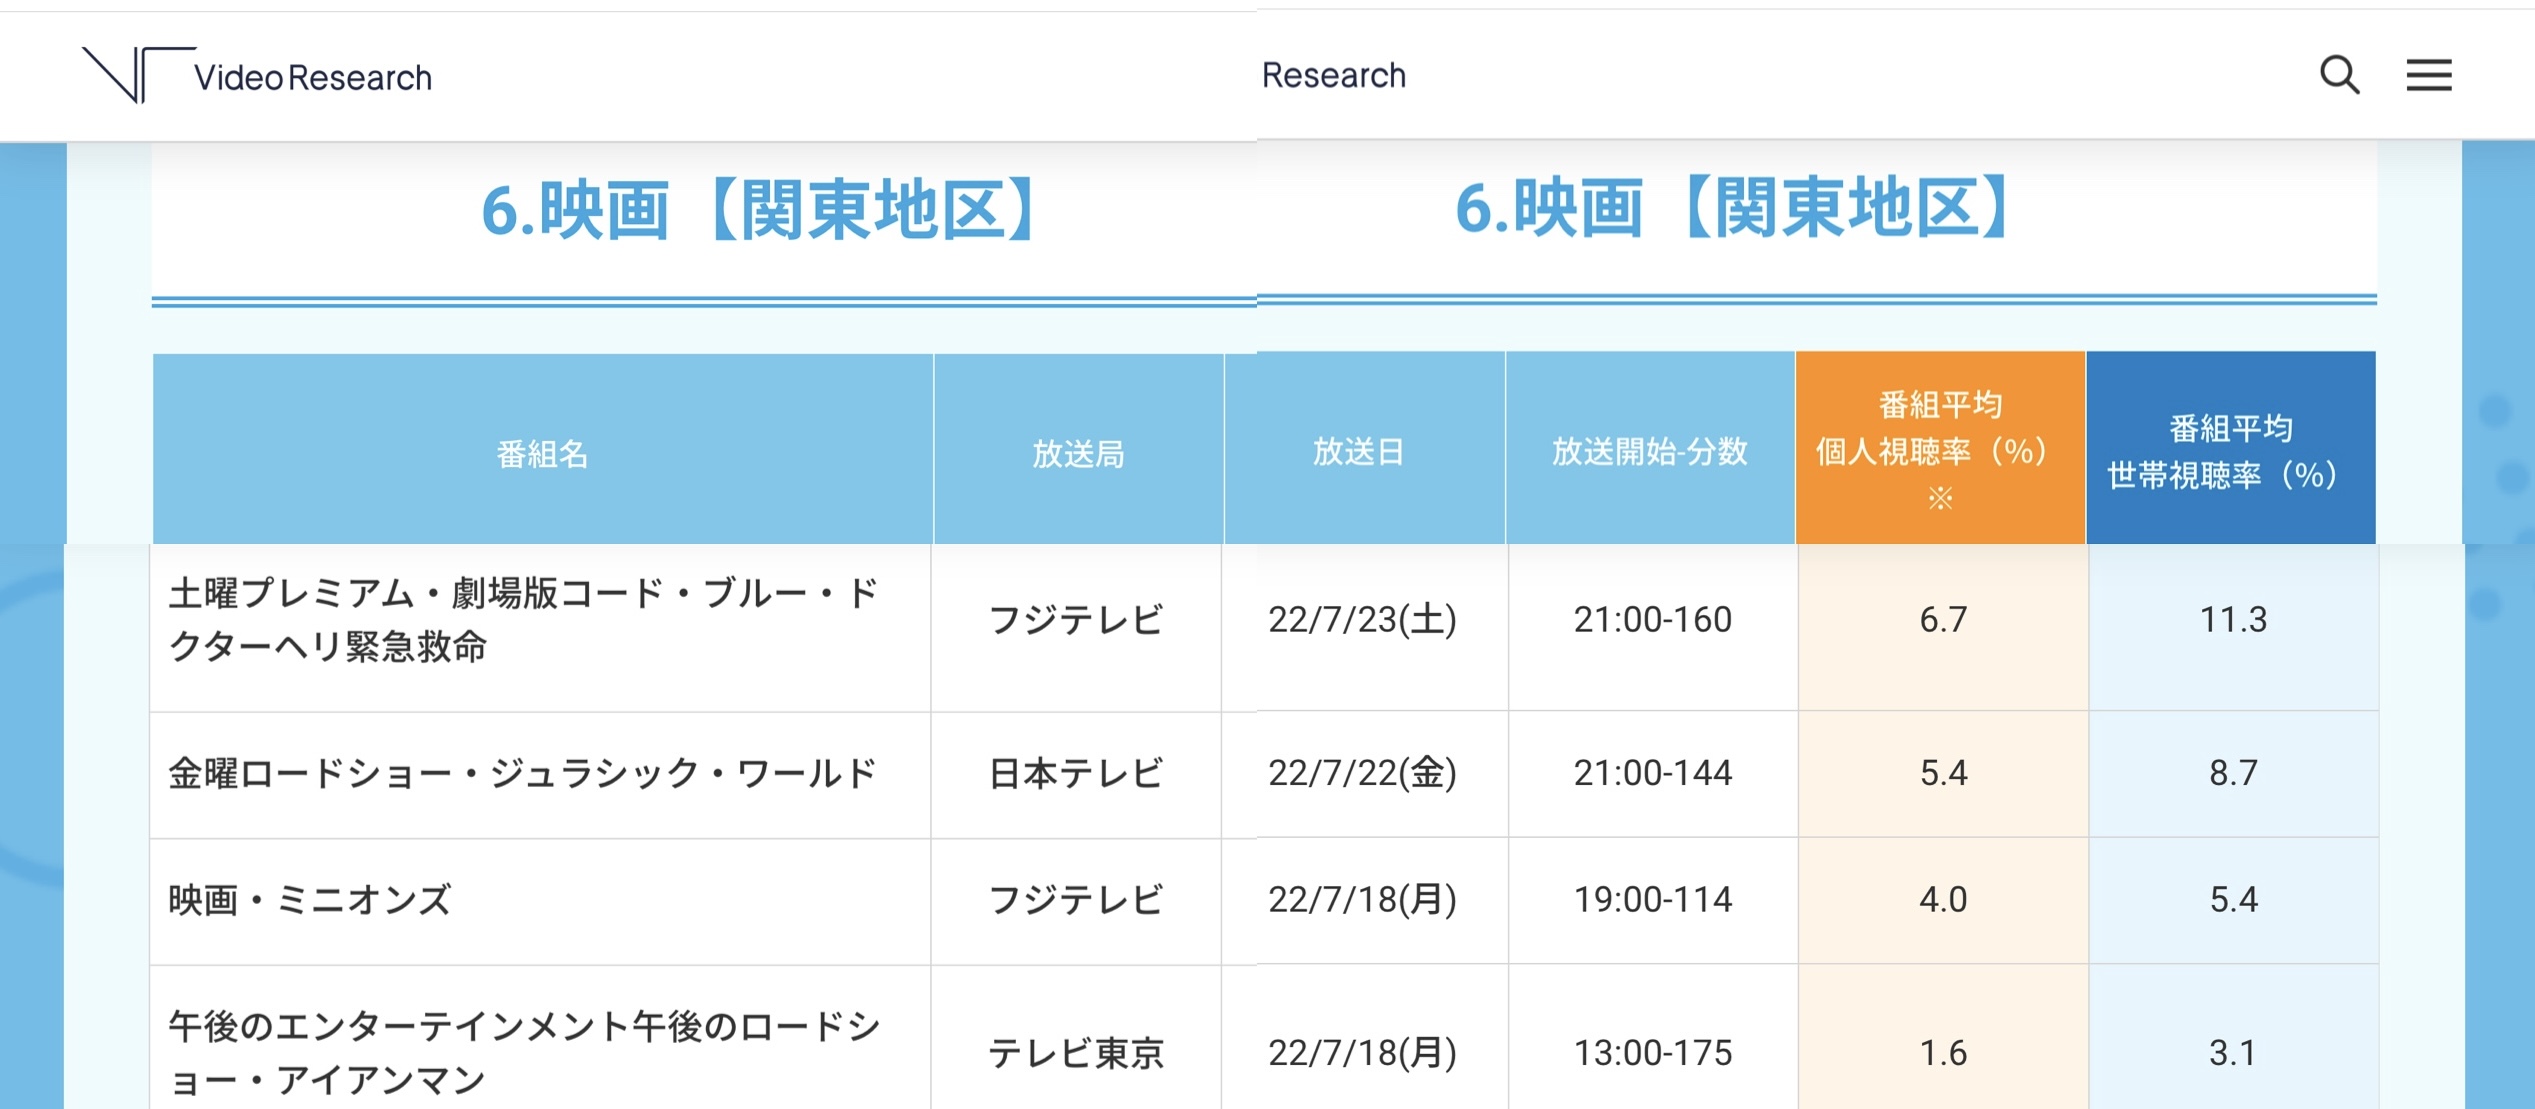Open the search magnifier icon
The width and height of the screenshot is (2535, 1109).
pyautogui.click(x=2339, y=75)
